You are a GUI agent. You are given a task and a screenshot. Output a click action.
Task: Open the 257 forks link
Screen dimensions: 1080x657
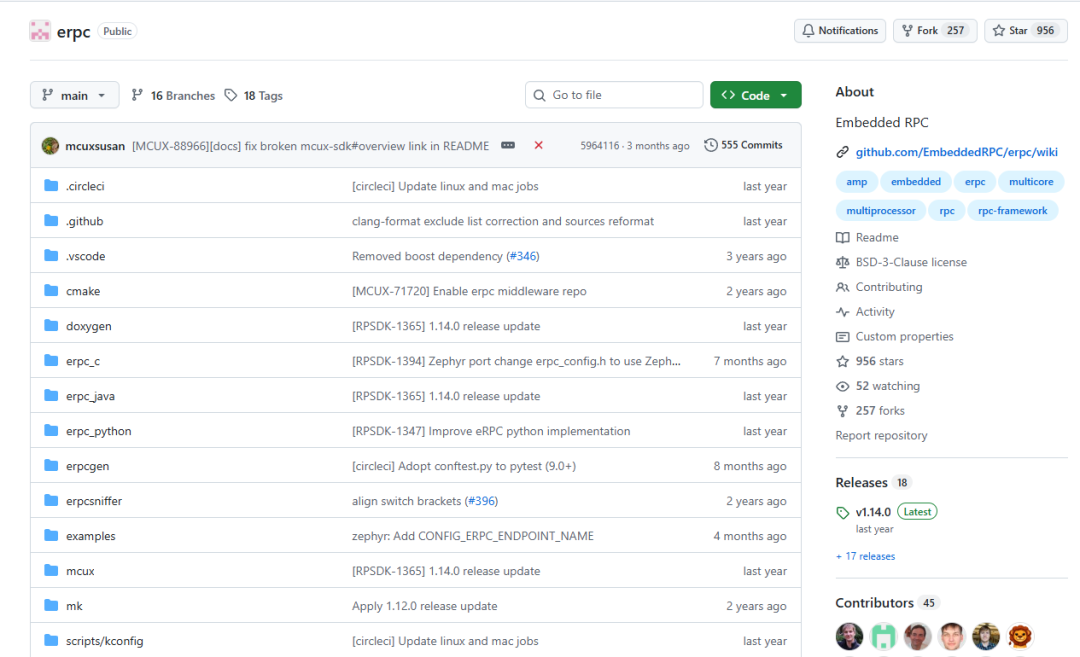coord(871,411)
